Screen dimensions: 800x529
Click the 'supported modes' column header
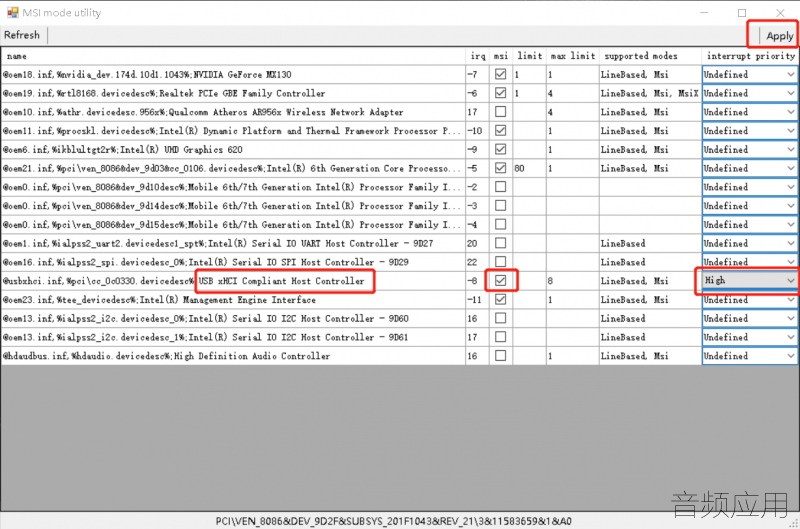point(650,56)
